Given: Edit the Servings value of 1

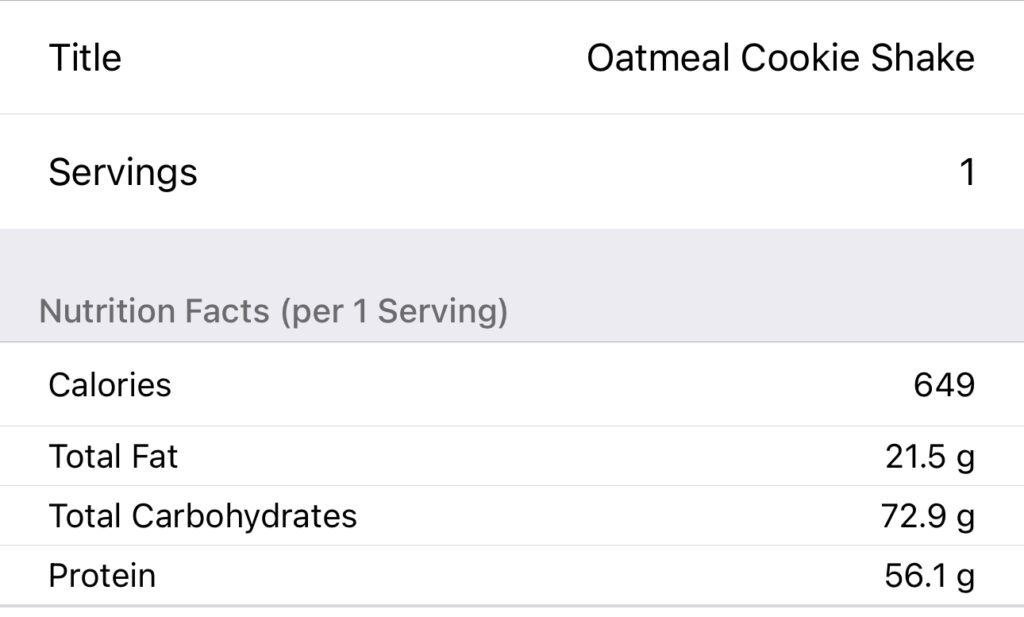Looking at the screenshot, I should click(x=966, y=173).
